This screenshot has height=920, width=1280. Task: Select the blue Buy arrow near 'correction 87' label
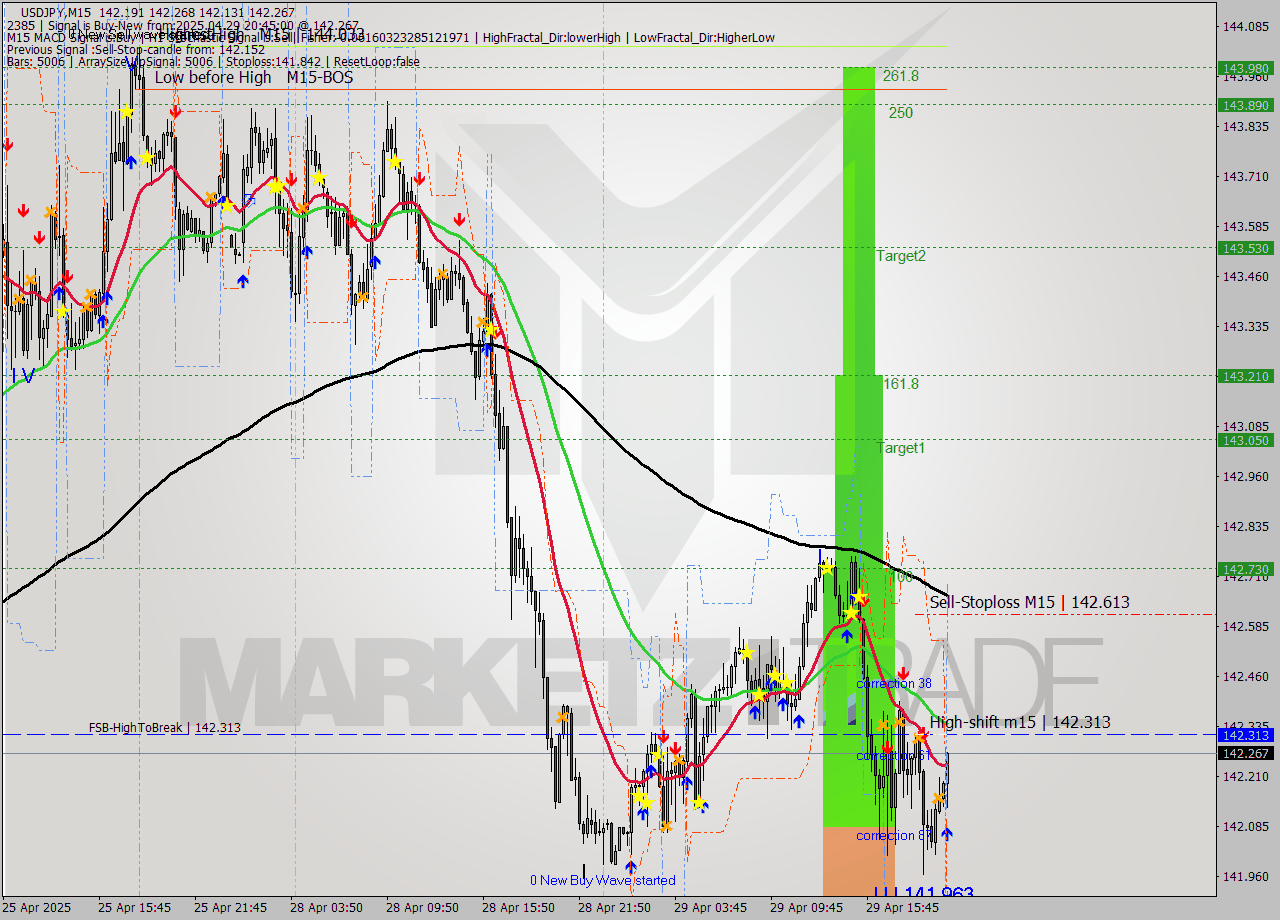(x=947, y=833)
